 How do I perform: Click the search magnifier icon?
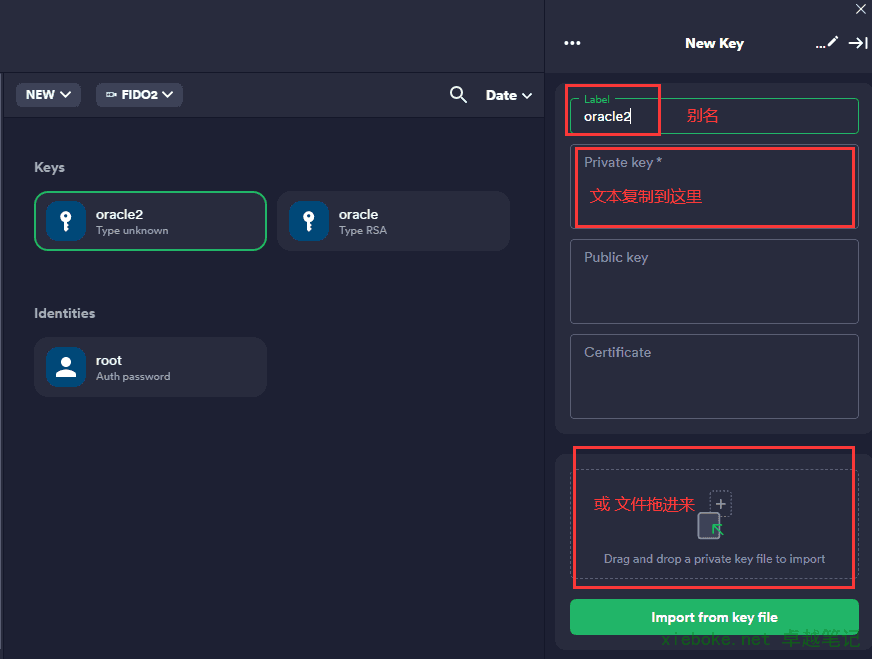[458, 95]
